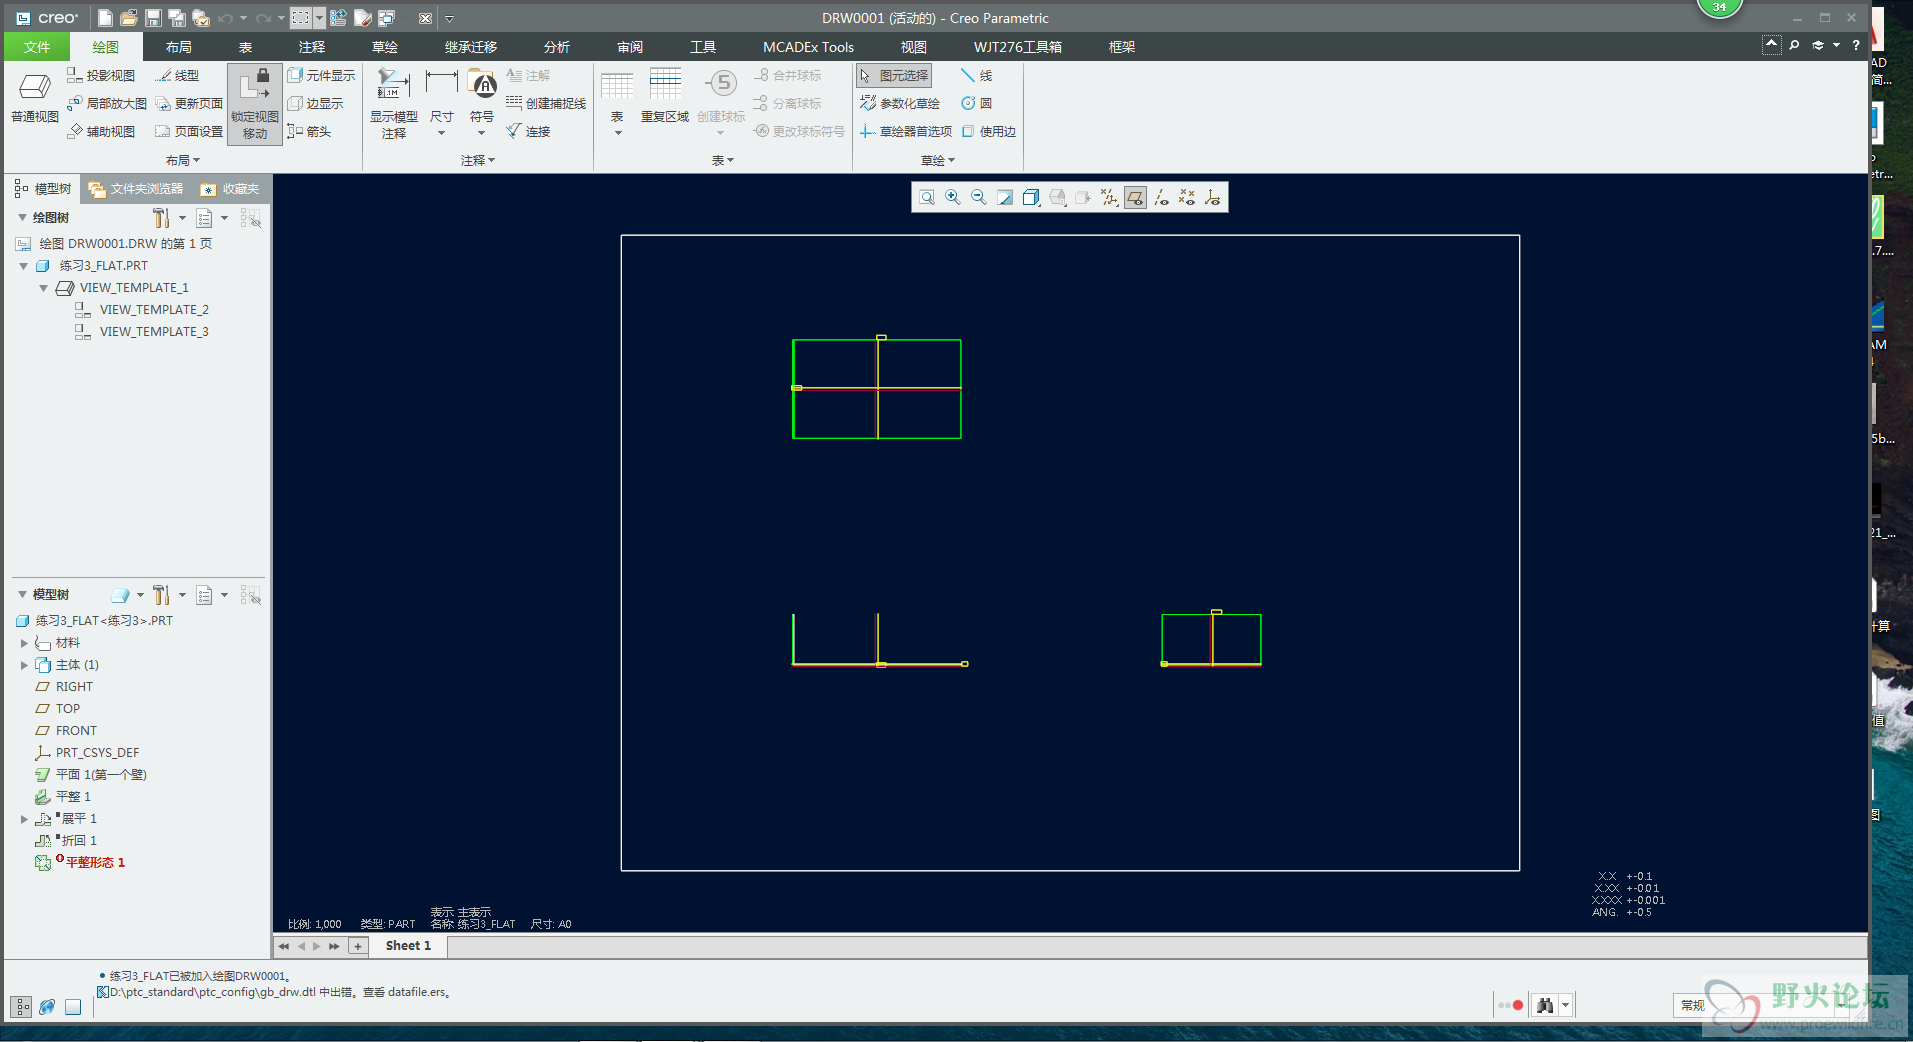Click 参数化草绘 parametric sketch tool
Viewport: 1913px width, 1042px height.
coord(900,103)
